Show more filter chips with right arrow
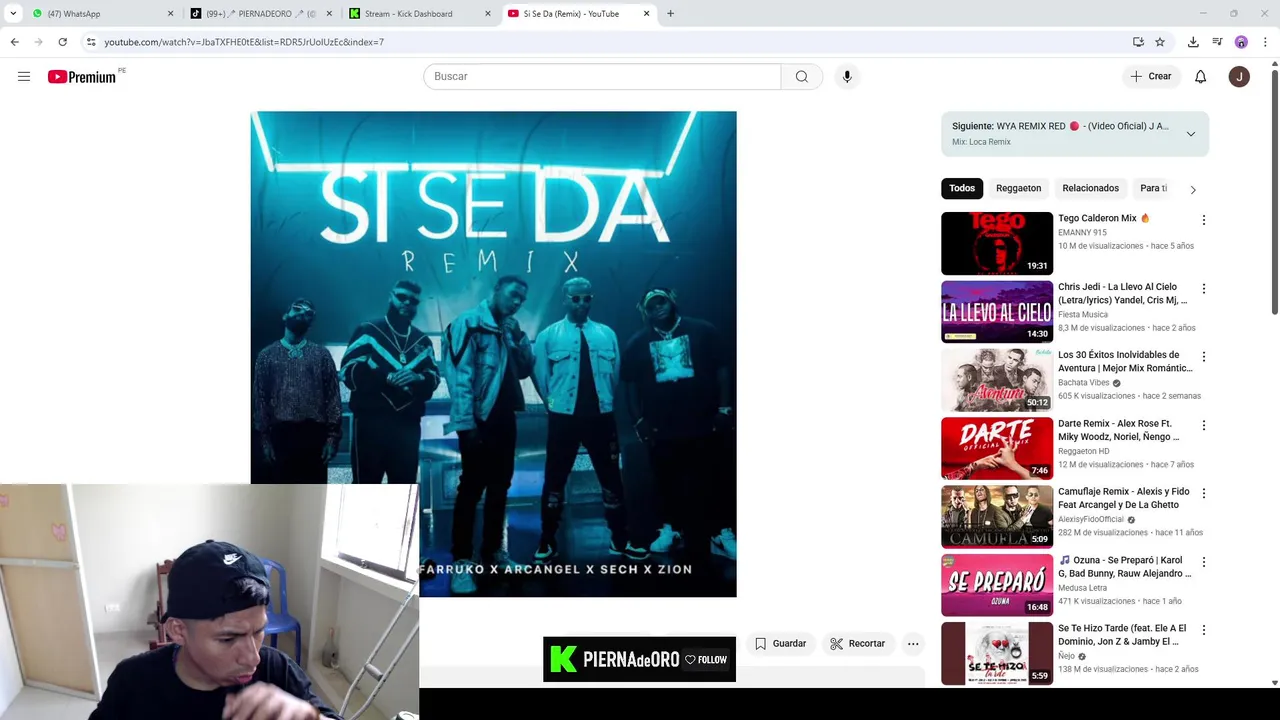1280x720 pixels. click(x=1192, y=189)
